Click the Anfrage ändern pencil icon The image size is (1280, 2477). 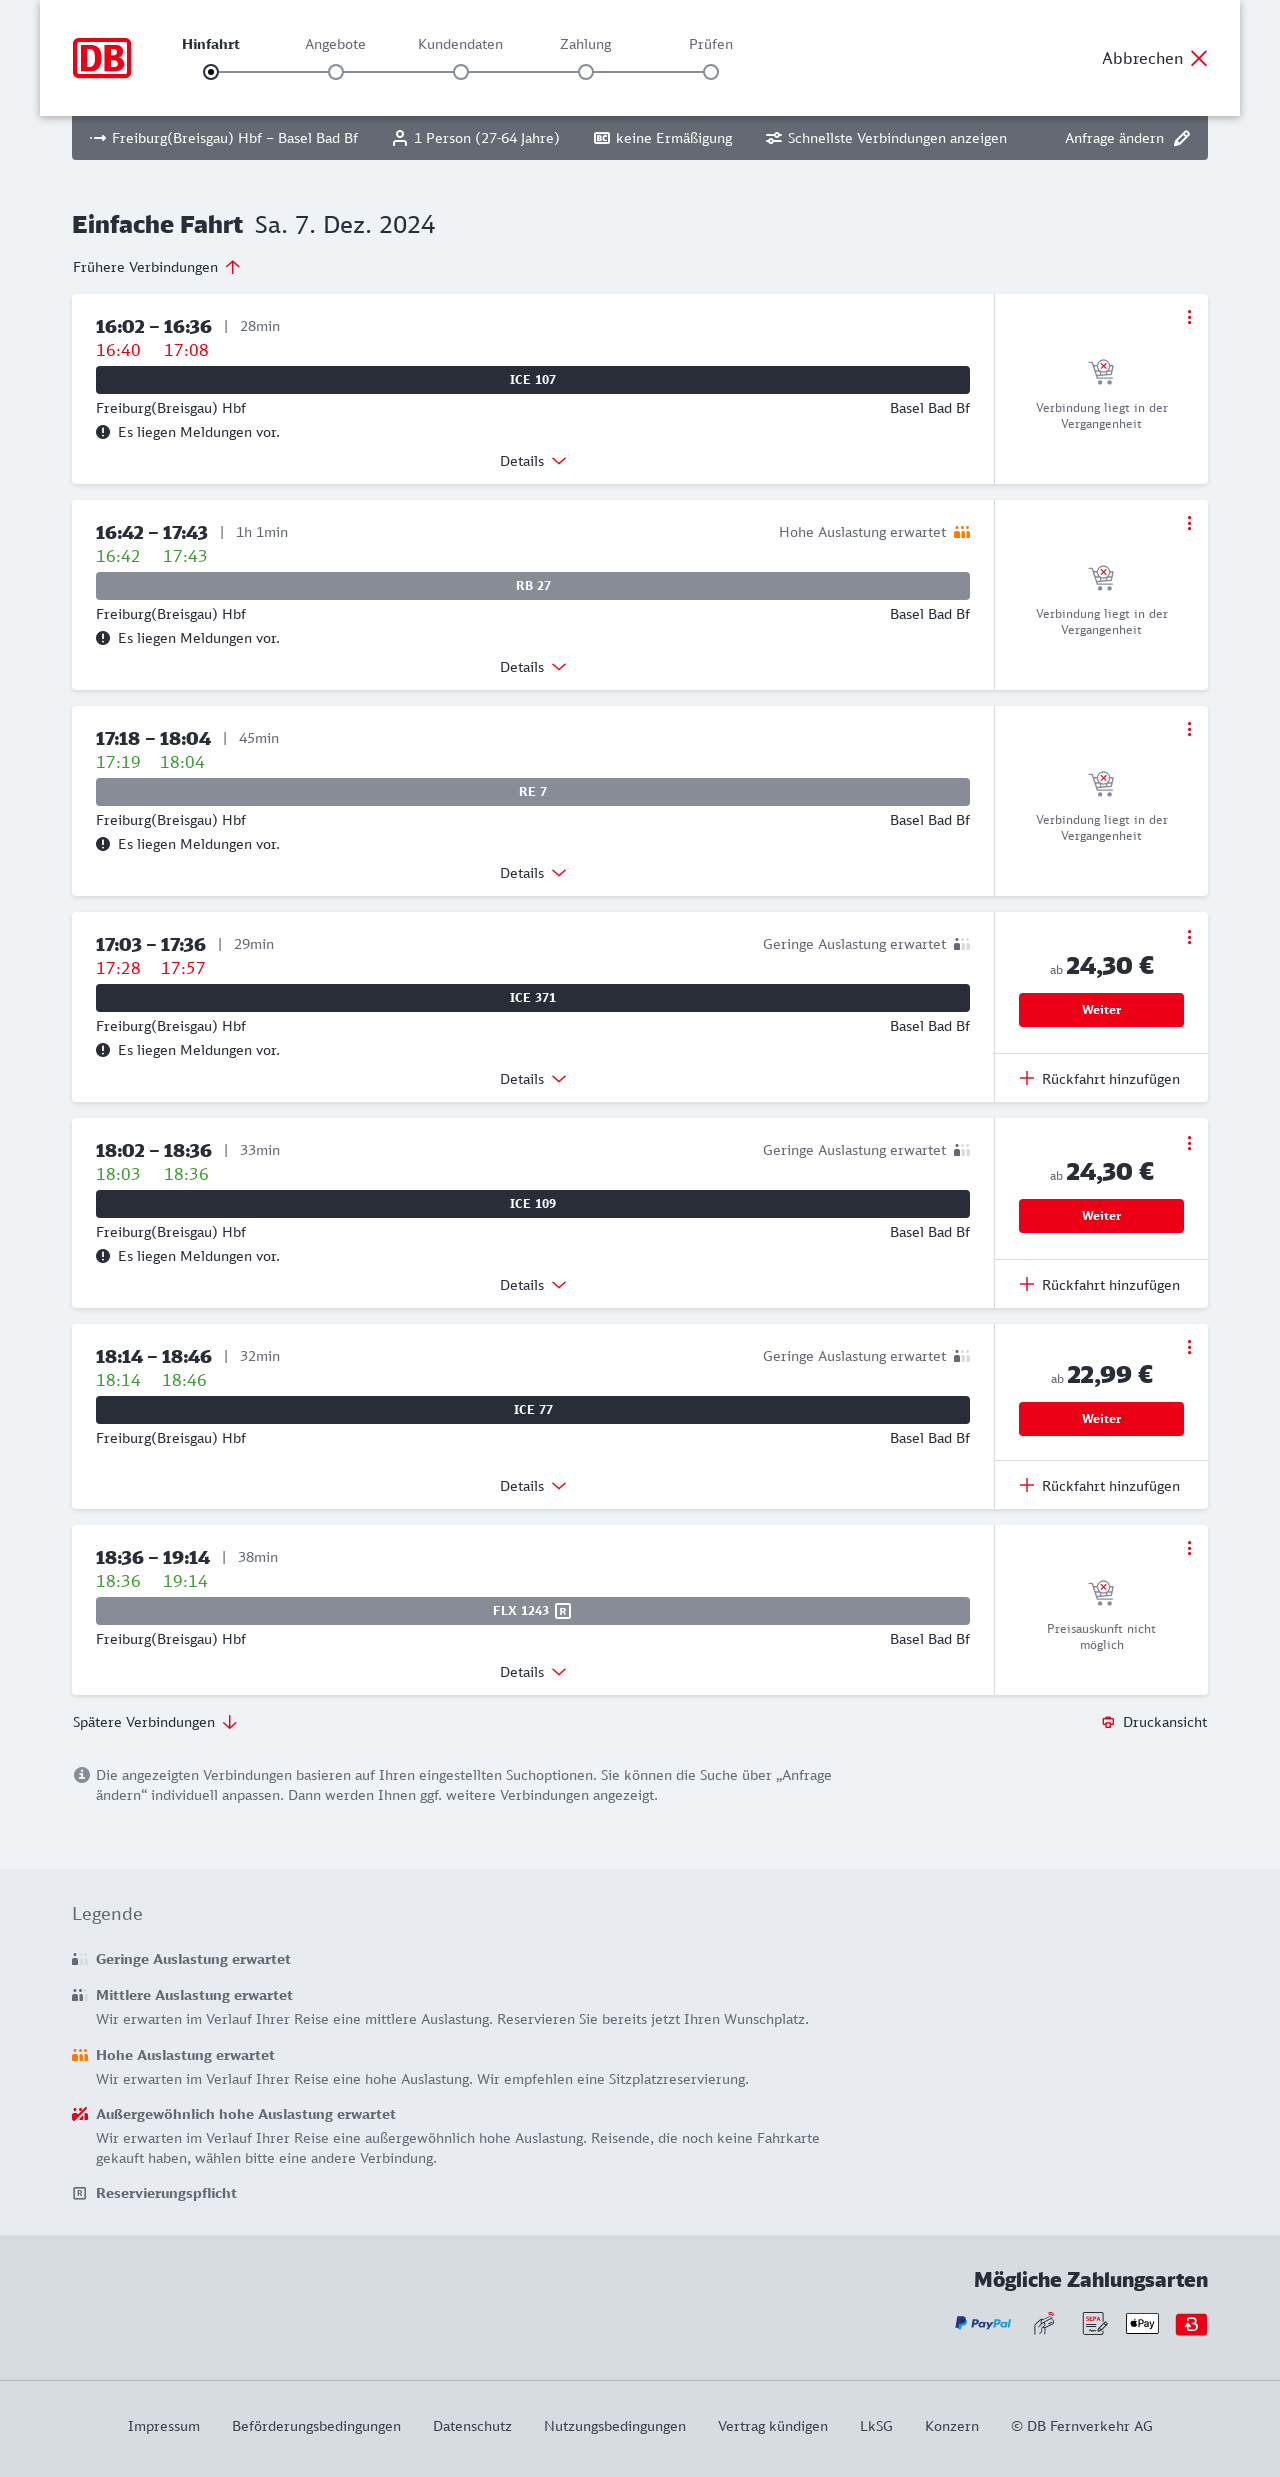[1182, 138]
